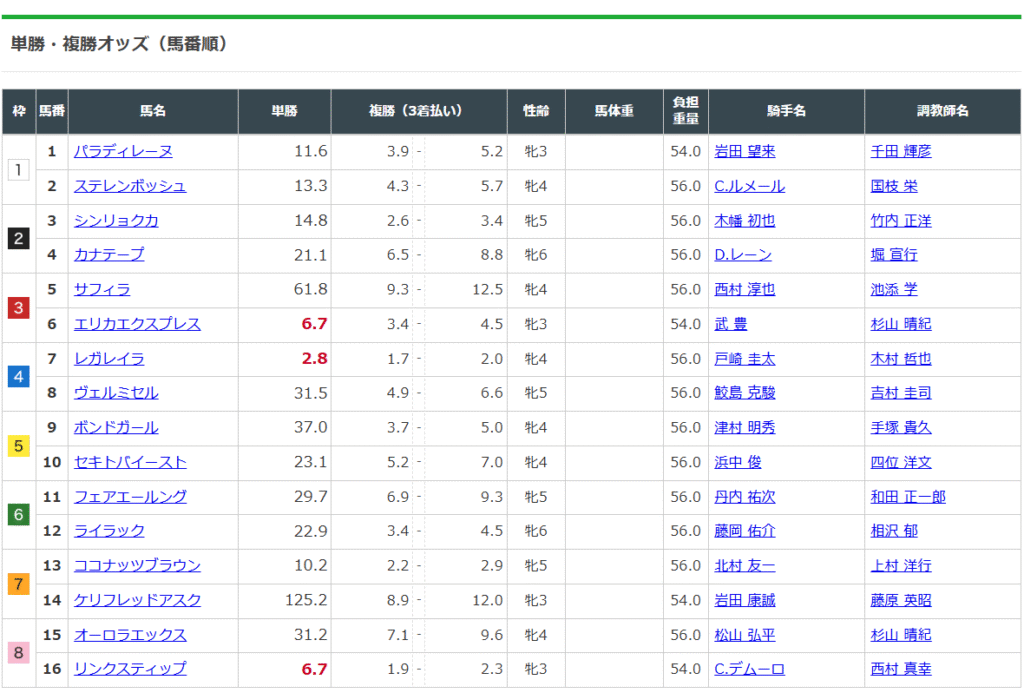Open horse ステレンボッシュ page
The image size is (1024, 693).
click(130, 186)
